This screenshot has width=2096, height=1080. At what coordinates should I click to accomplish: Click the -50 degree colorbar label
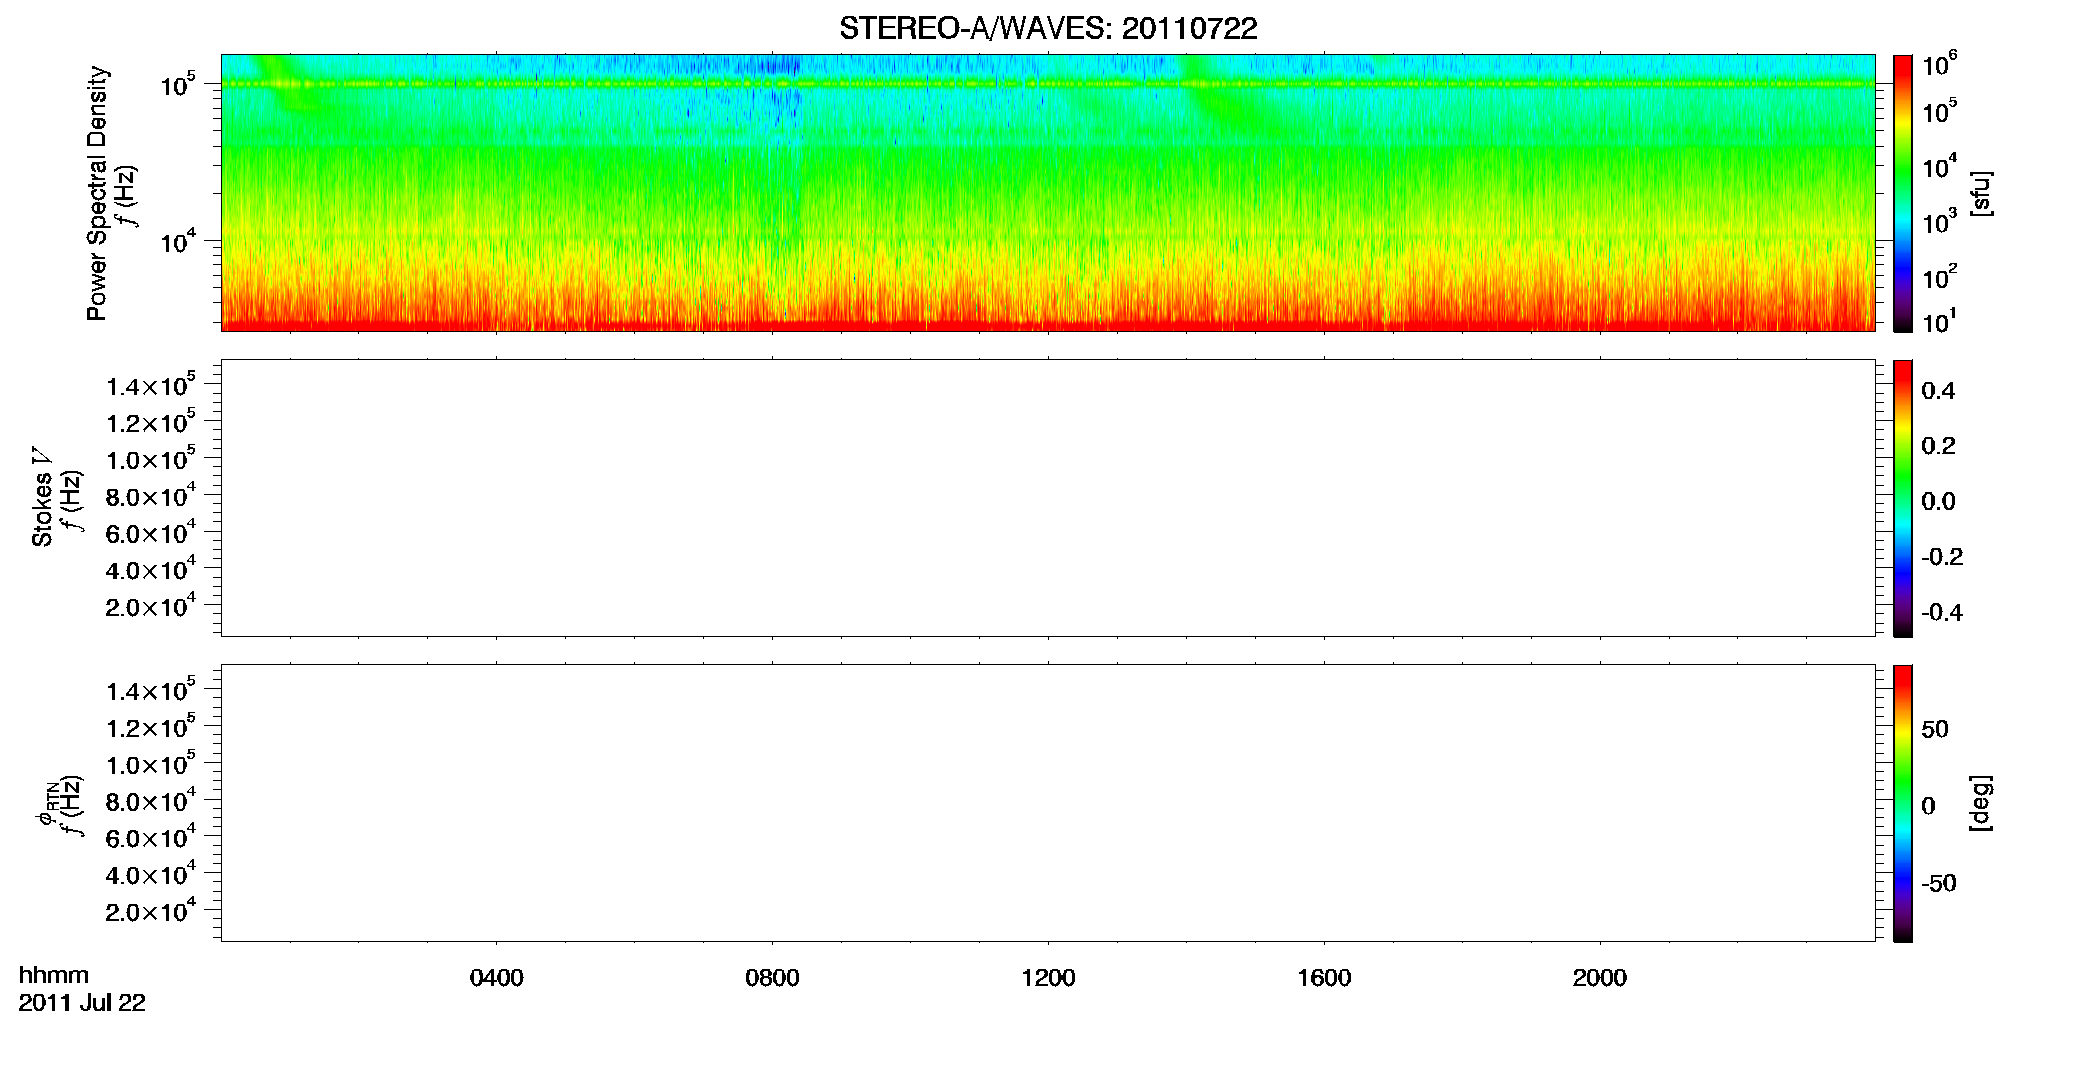coord(1939,884)
